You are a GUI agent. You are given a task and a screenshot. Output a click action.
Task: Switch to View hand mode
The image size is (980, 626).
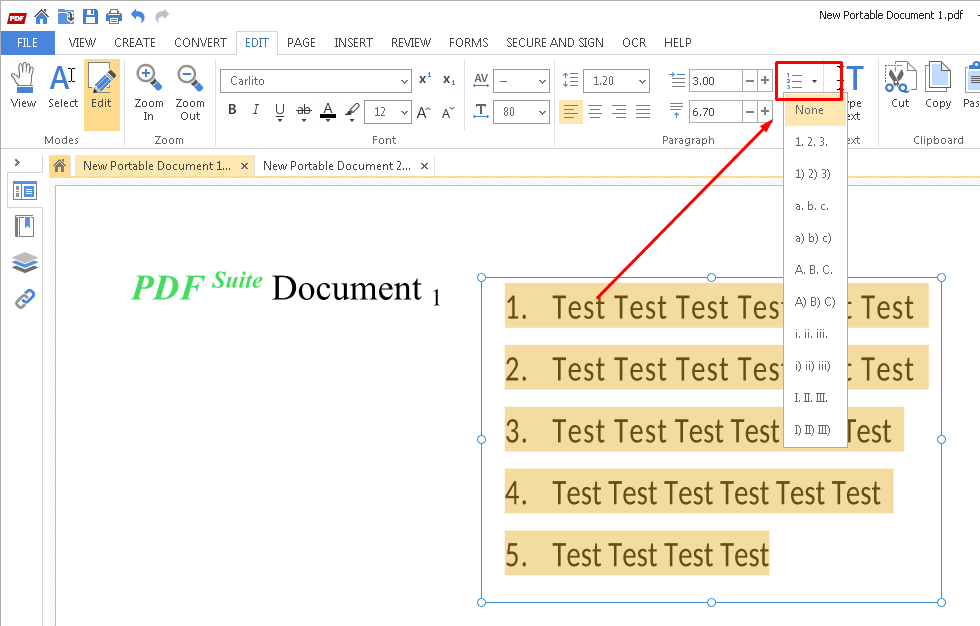click(x=23, y=87)
